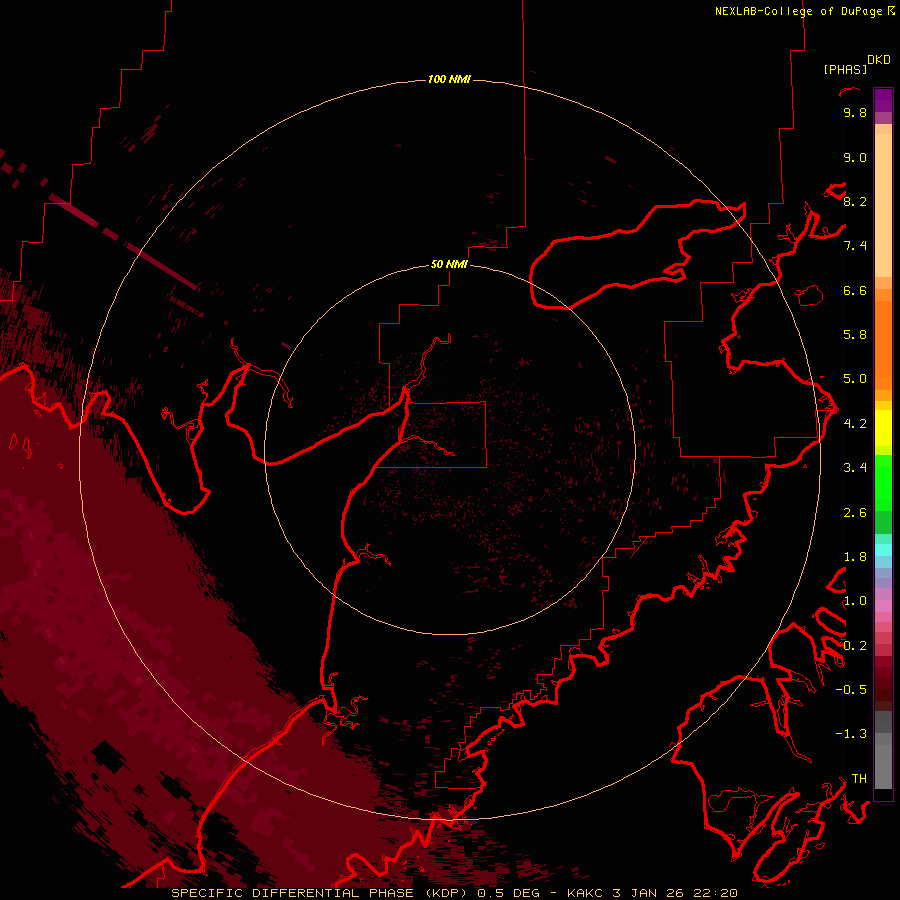Viewport: 900px width, 900px height.
Task: Select the 2.6 scale label
Action: (x=855, y=513)
